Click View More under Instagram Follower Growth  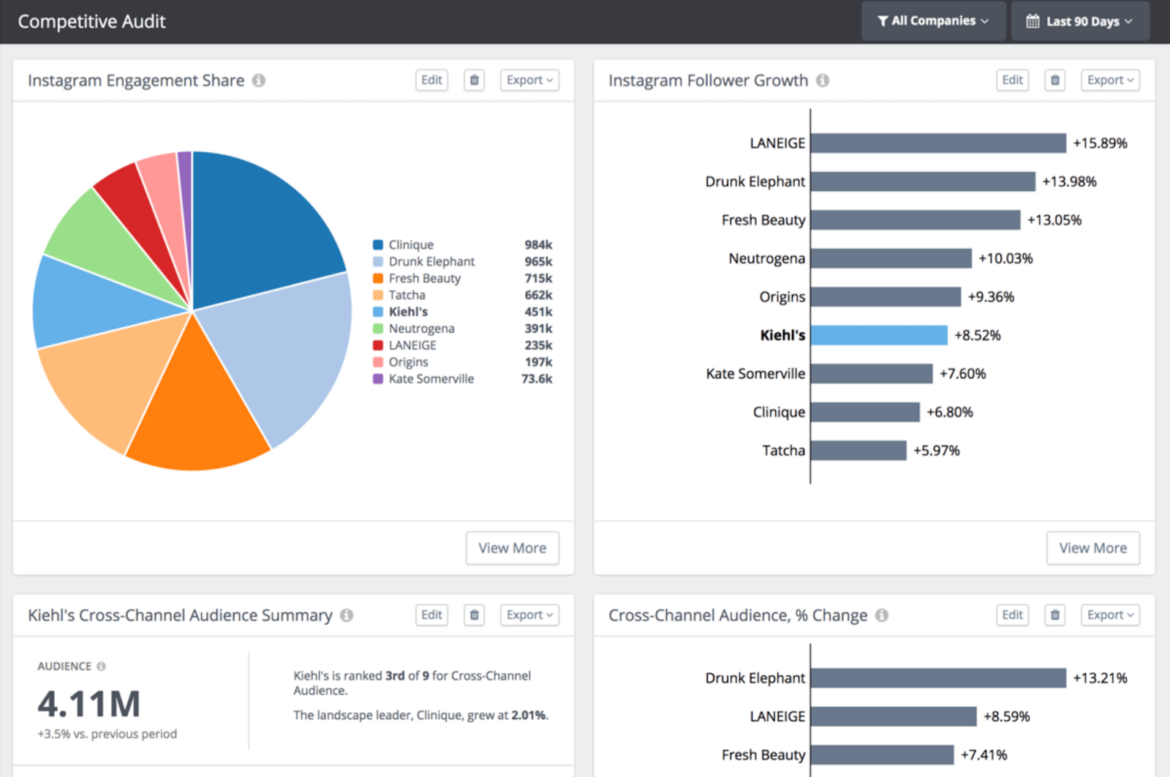(x=1093, y=548)
